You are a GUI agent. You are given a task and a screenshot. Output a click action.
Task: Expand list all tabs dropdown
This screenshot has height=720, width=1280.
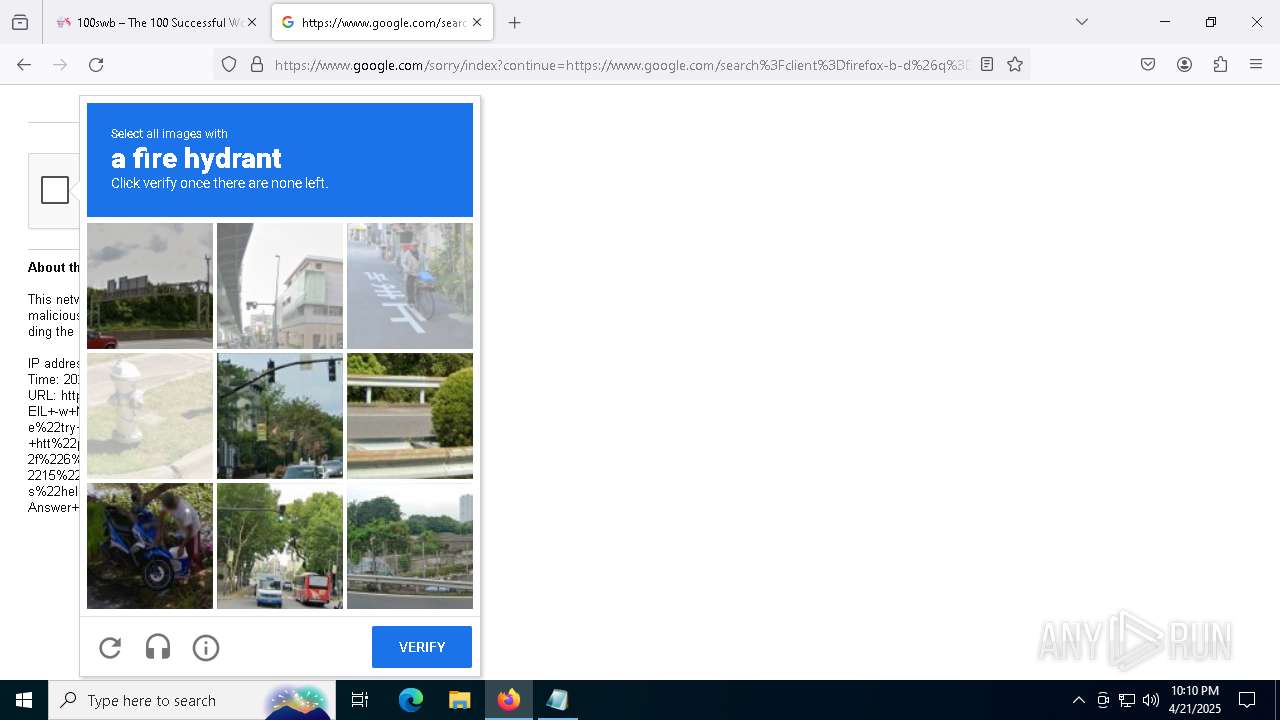coord(1081,22)
